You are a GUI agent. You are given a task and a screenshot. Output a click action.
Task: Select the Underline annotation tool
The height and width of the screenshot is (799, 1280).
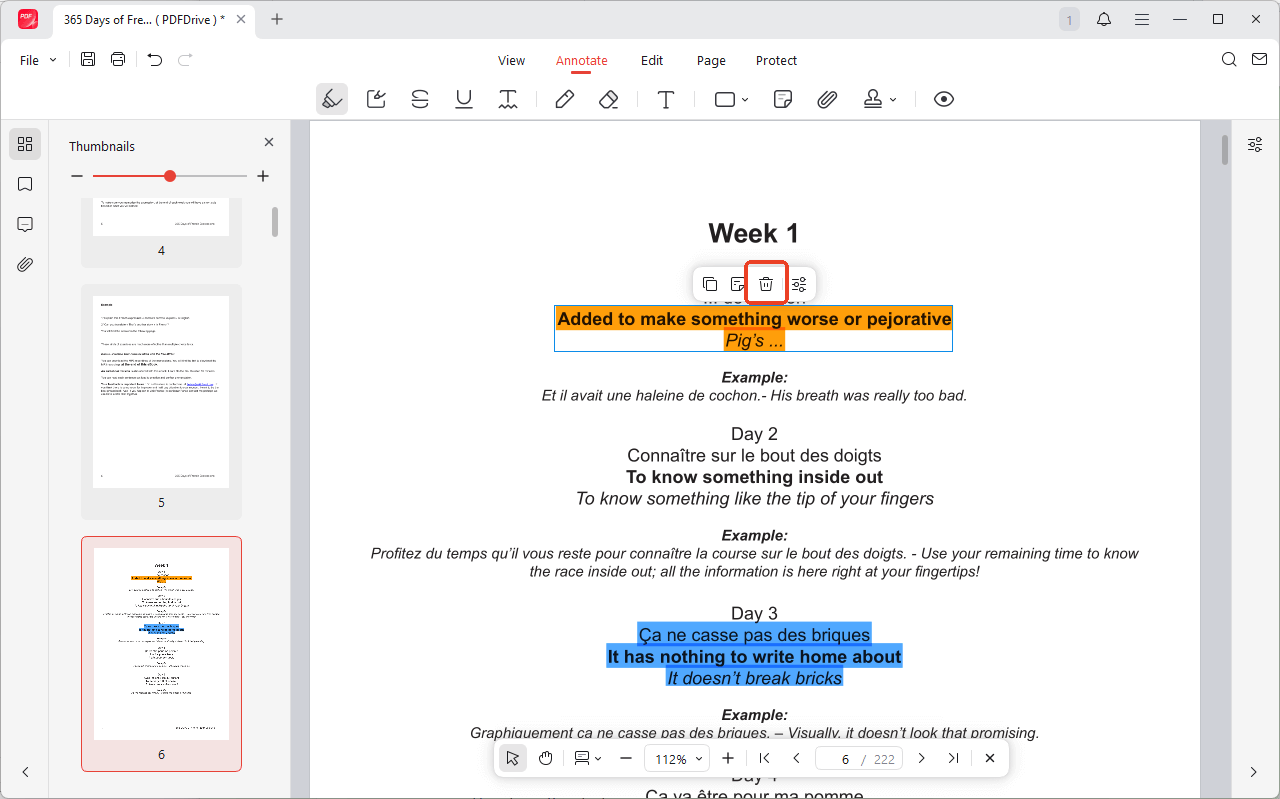click(x=464, y=99)
